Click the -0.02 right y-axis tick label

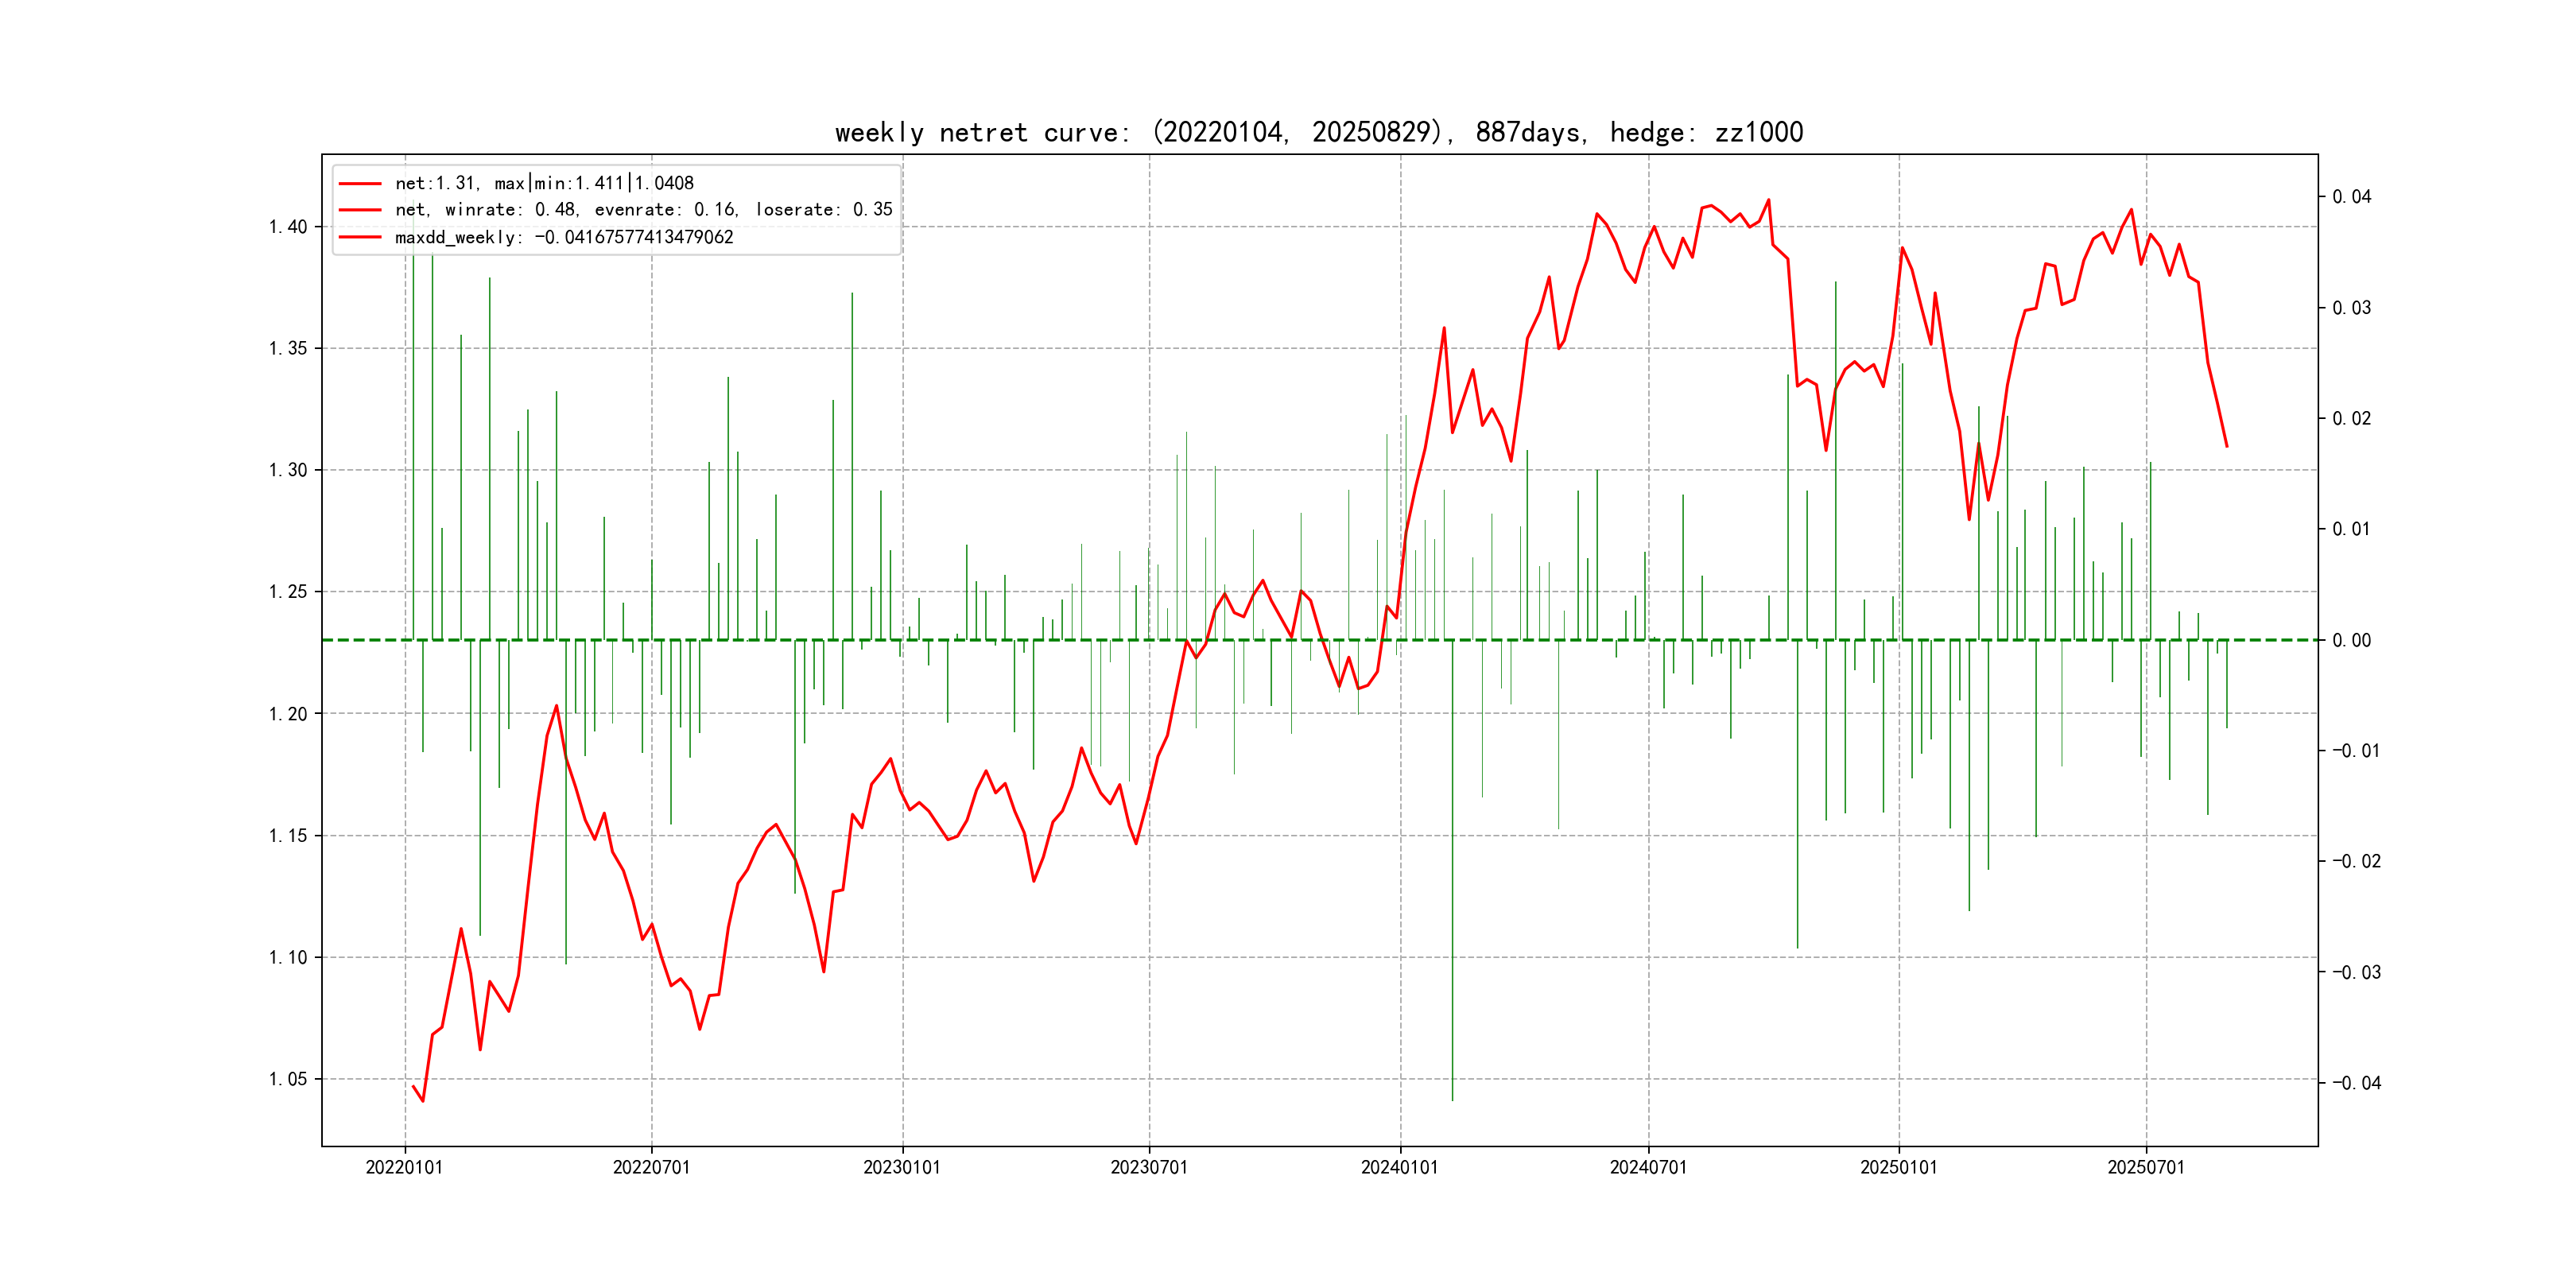pos(2356,862)
